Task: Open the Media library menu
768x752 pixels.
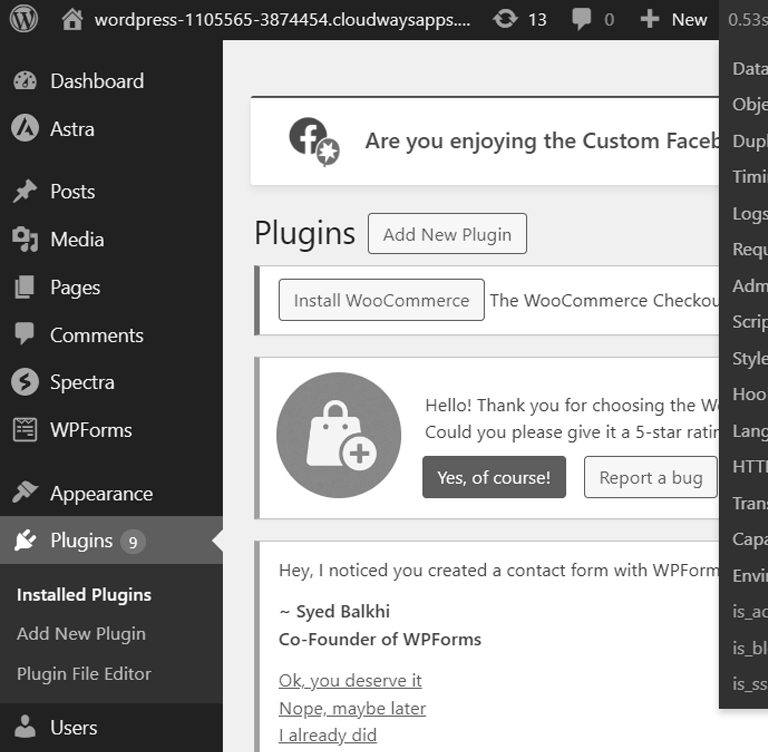Action: coord(77,240)
